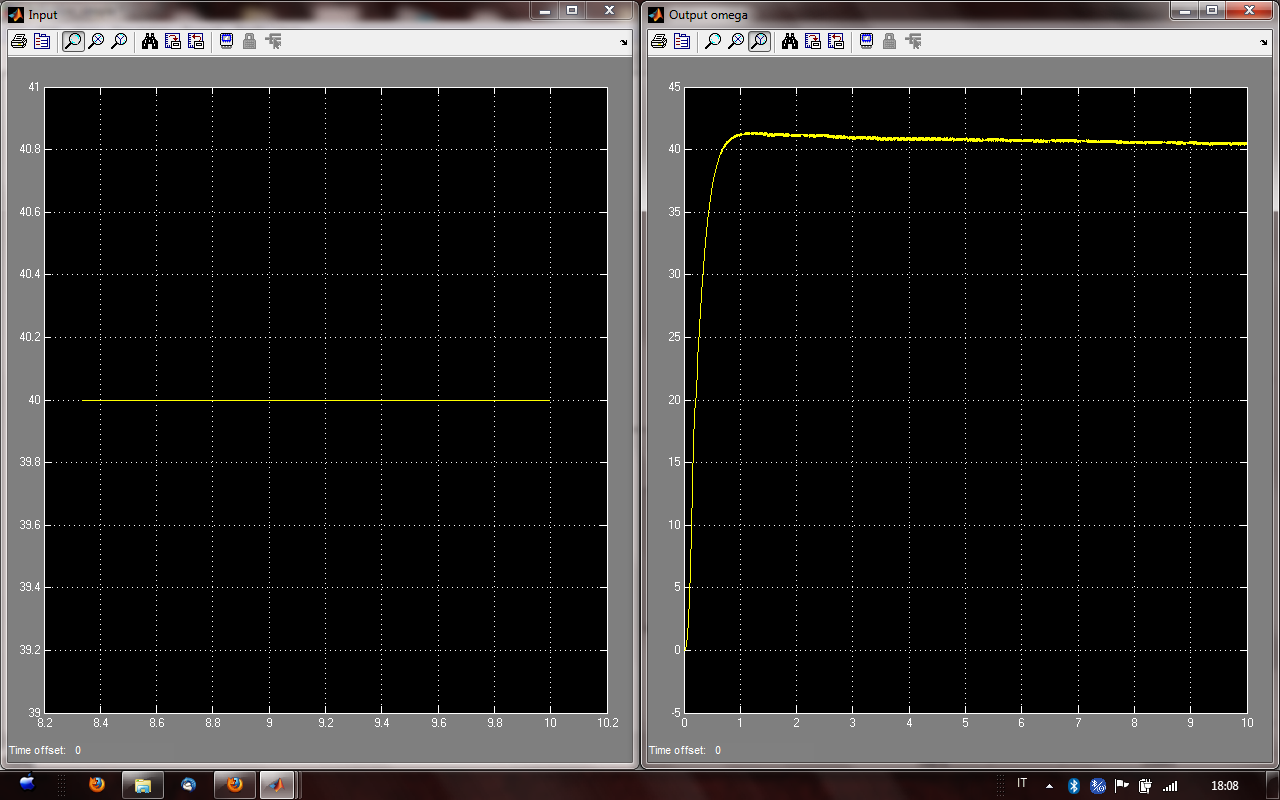This screenshot has width=1280, height=800.
Task: Toggle Zoom tool in Input scope
Action: (x=73, y=41)
